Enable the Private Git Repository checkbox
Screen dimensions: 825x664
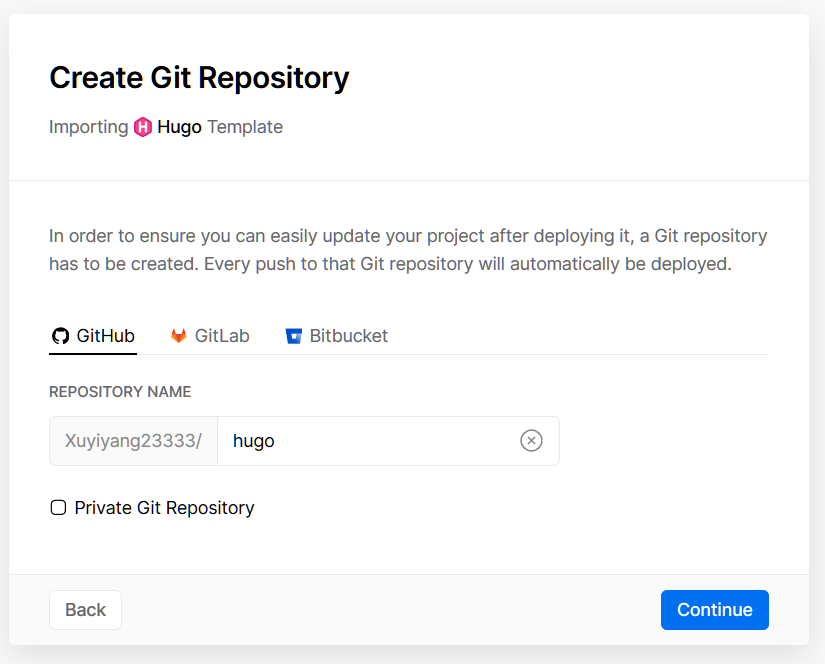(58, 508)
